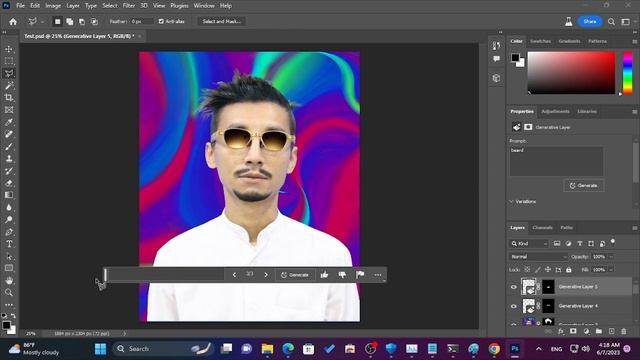Switch to the Adjustments tab
640x360 pixels.
(x=555, y=111)
